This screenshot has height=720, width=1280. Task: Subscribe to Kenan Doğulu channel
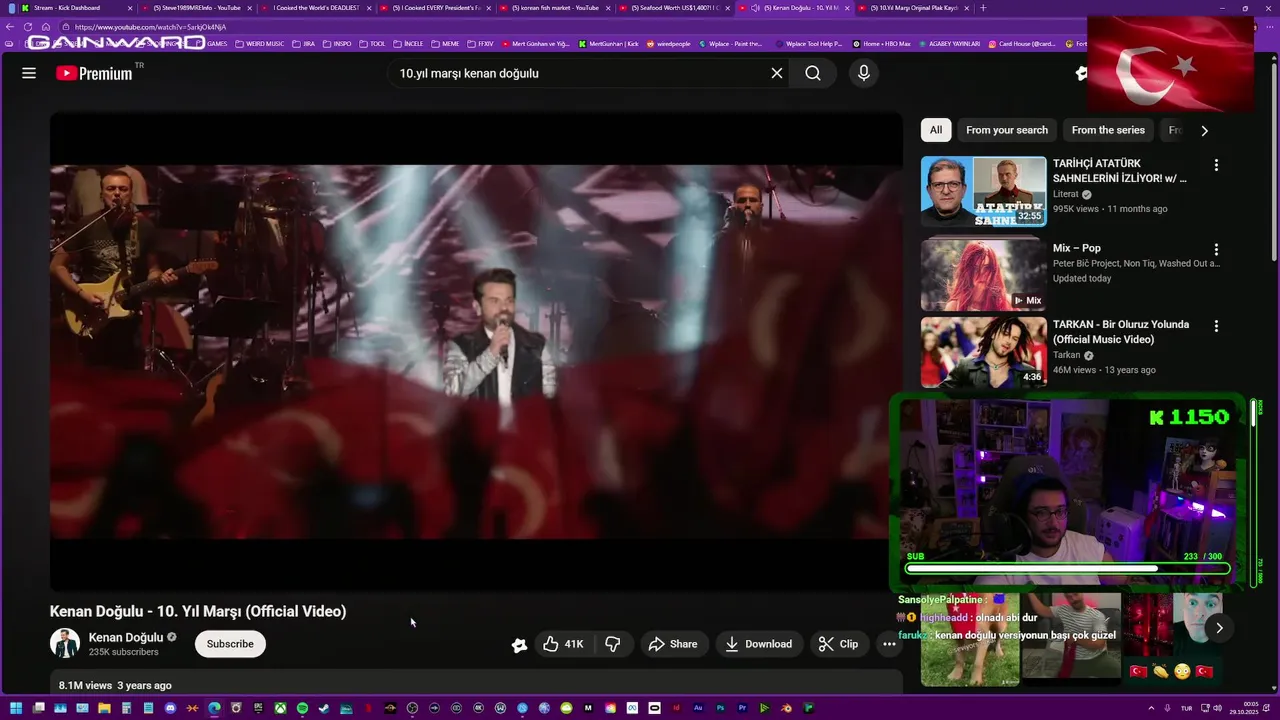230,644
